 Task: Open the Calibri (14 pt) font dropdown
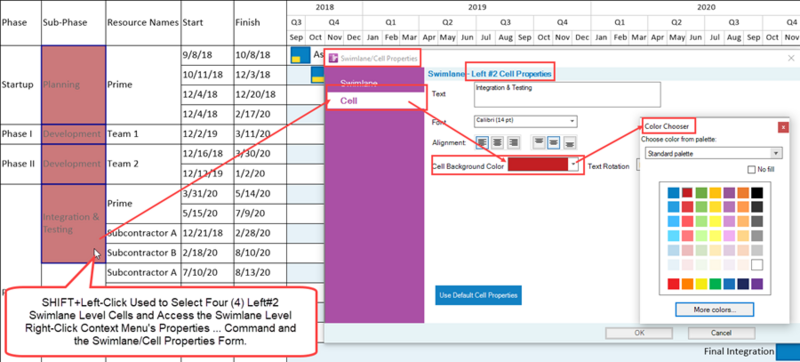pos(526,121)
